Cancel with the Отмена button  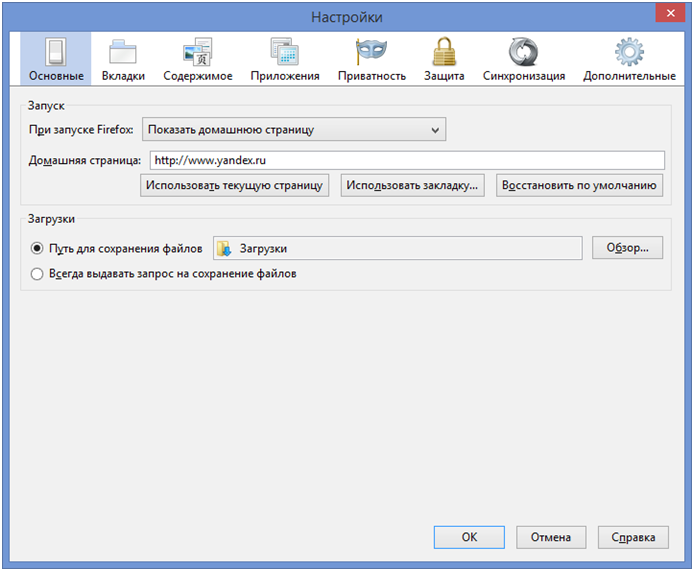point(551,537)
